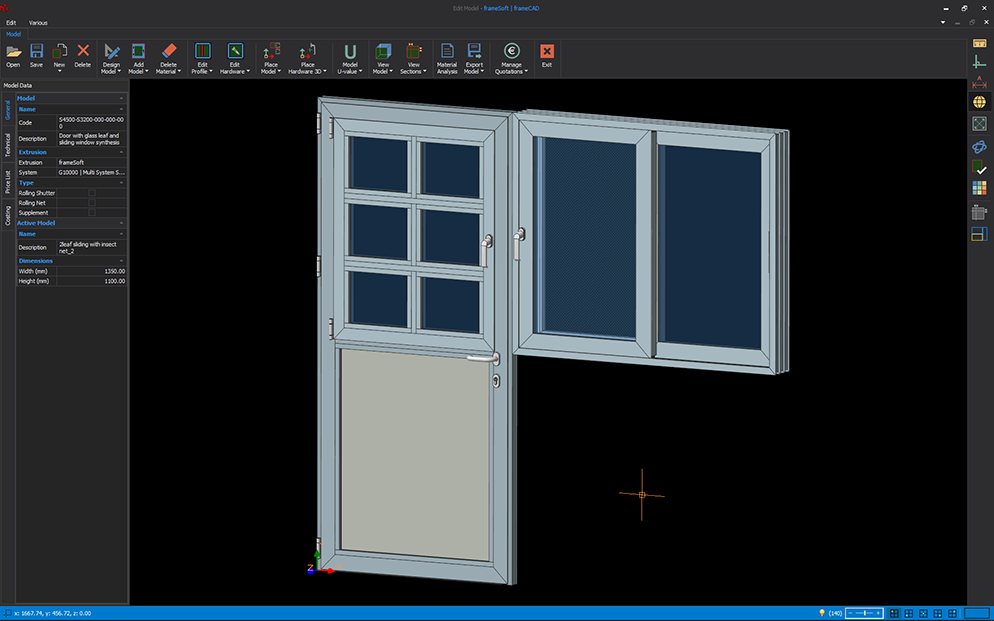The image size is (994, 621).
Task: Open the Material Analysis tool
Action: coord(447,59)
